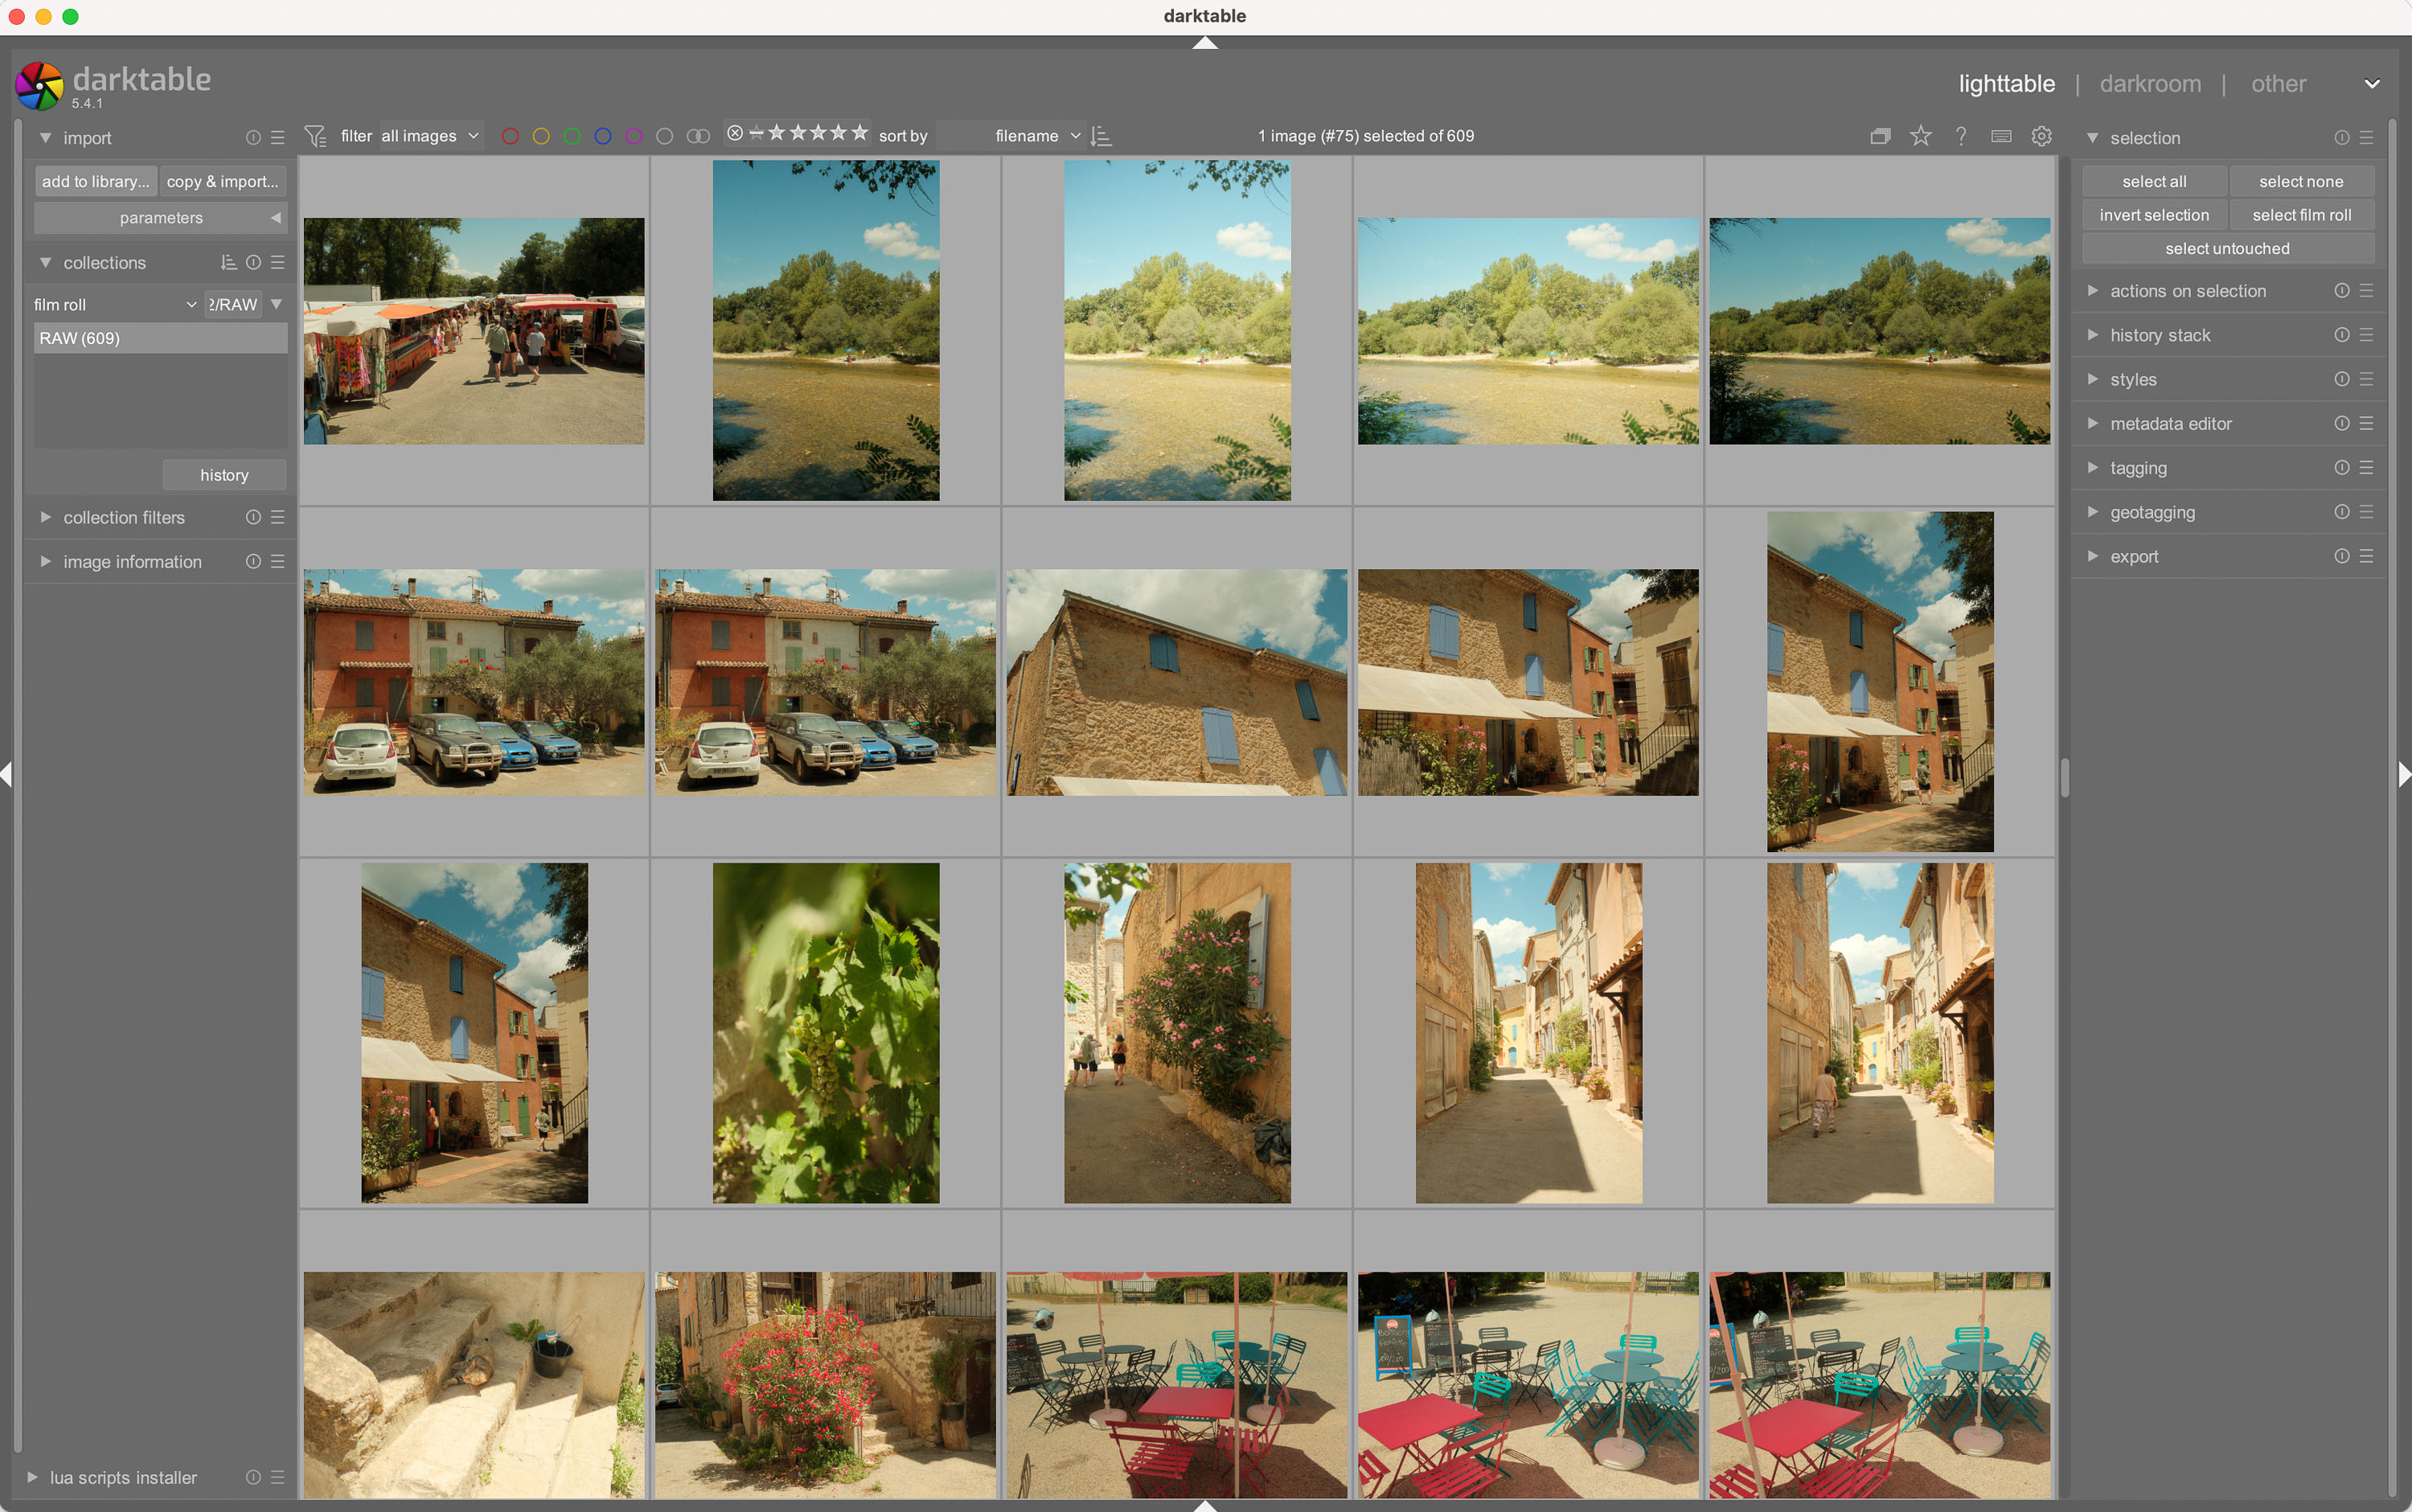This screenshot has width=2412, height=1512.
Task: Open collections sort order icon
Action: [229, 263]
